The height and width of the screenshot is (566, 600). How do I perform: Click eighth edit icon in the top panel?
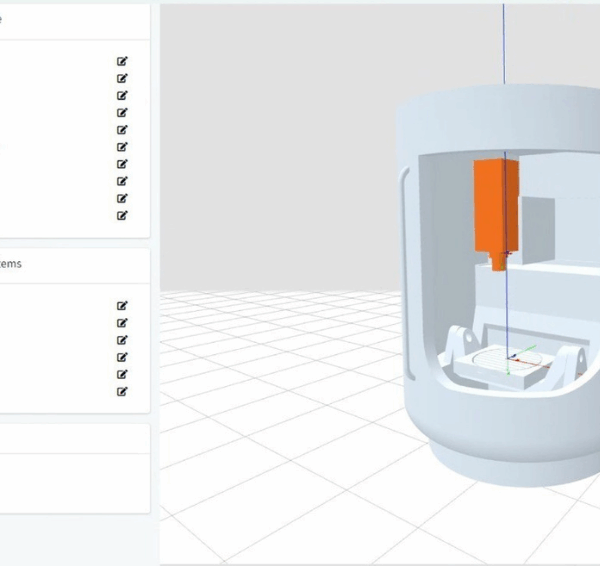coord(122,181)
